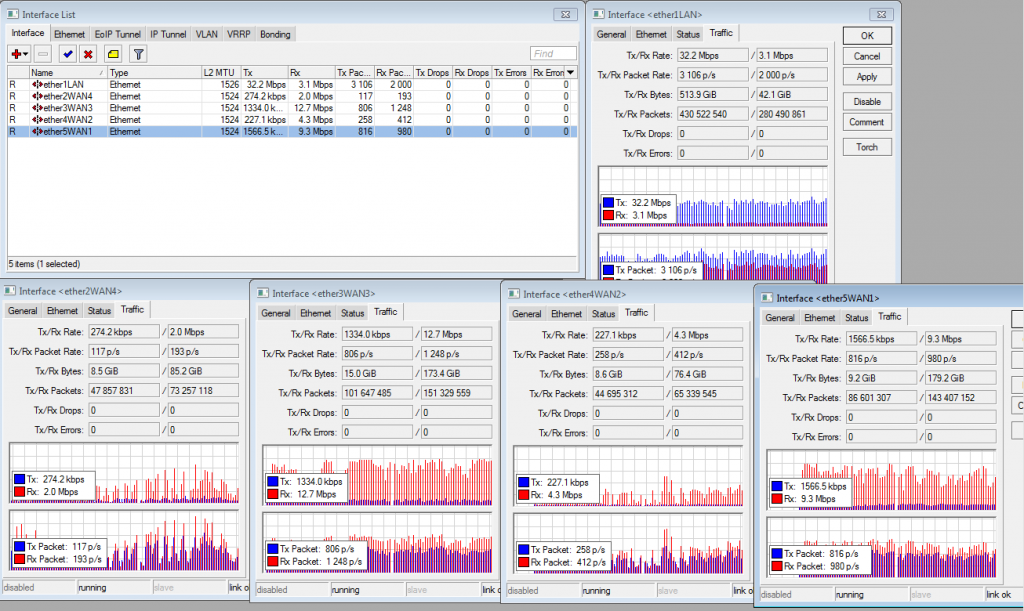Open the Ethernet tab in Interface List
This screenshot has width=1024, height=611.
pos(69,34)
